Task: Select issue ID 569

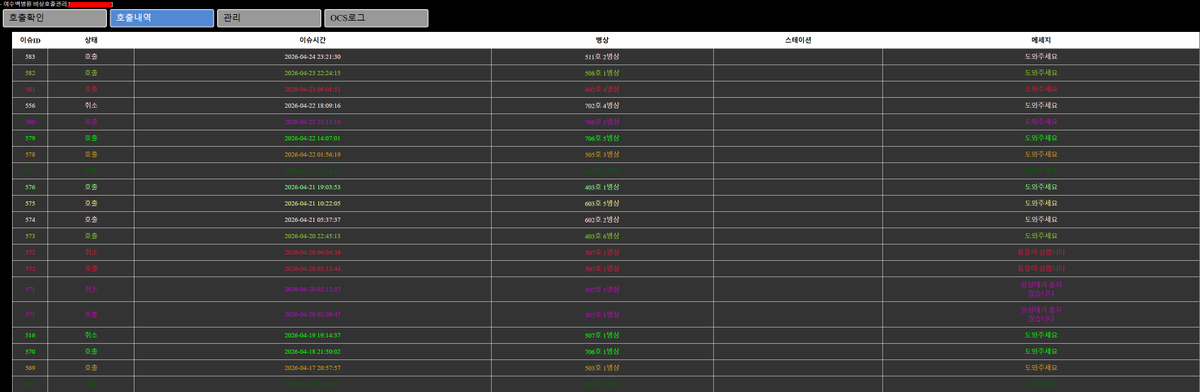Action: click(x=30, y=368)
